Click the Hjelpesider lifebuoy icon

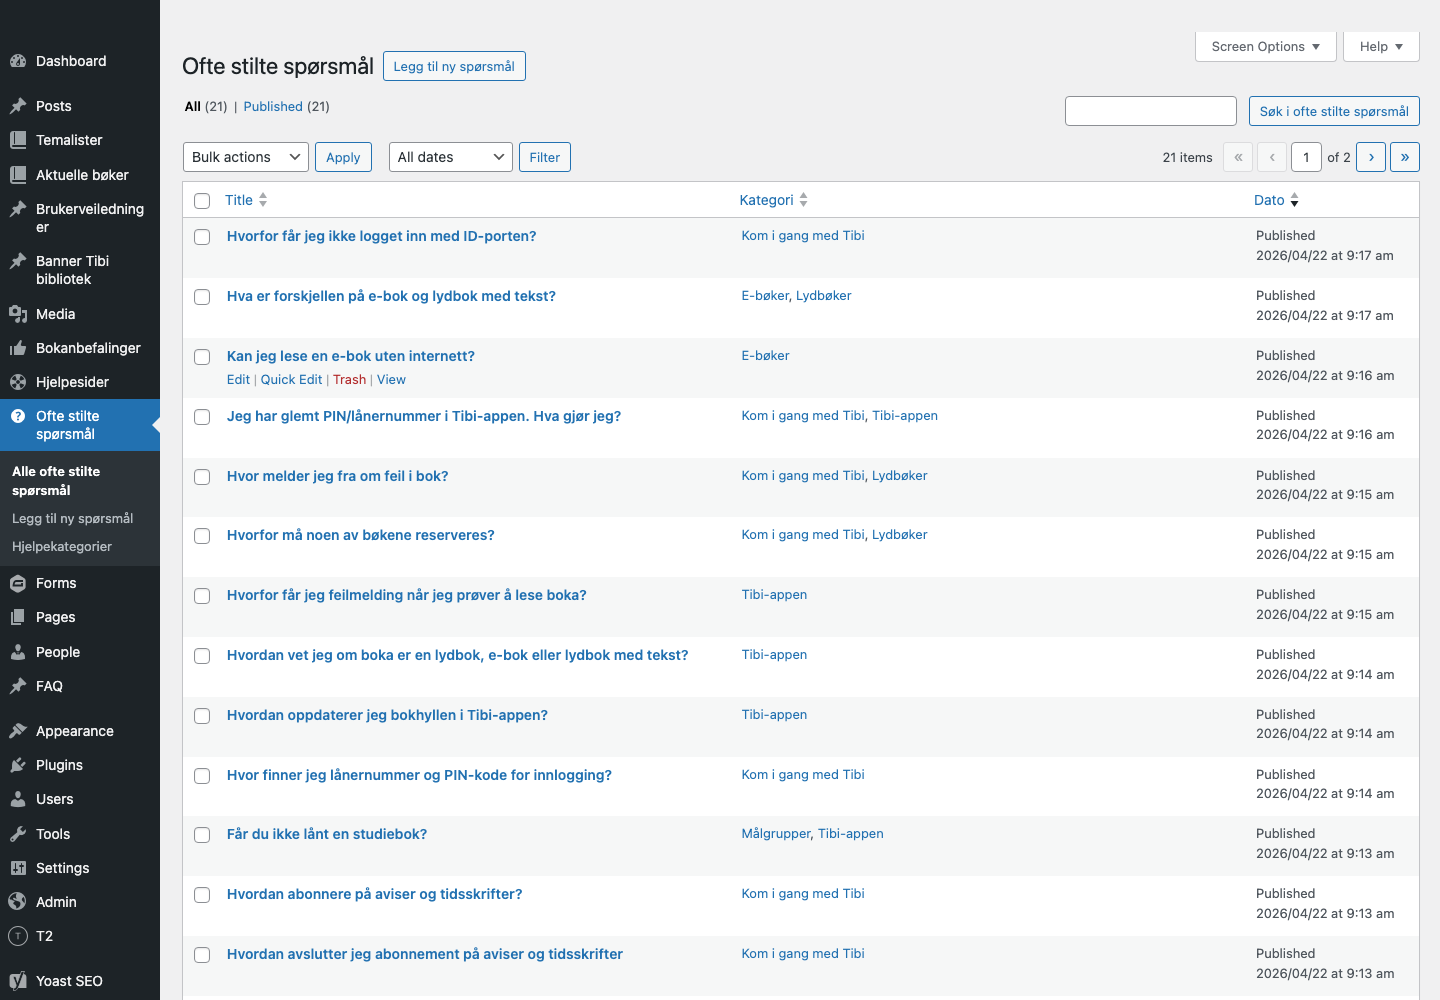tap(18, 382)
